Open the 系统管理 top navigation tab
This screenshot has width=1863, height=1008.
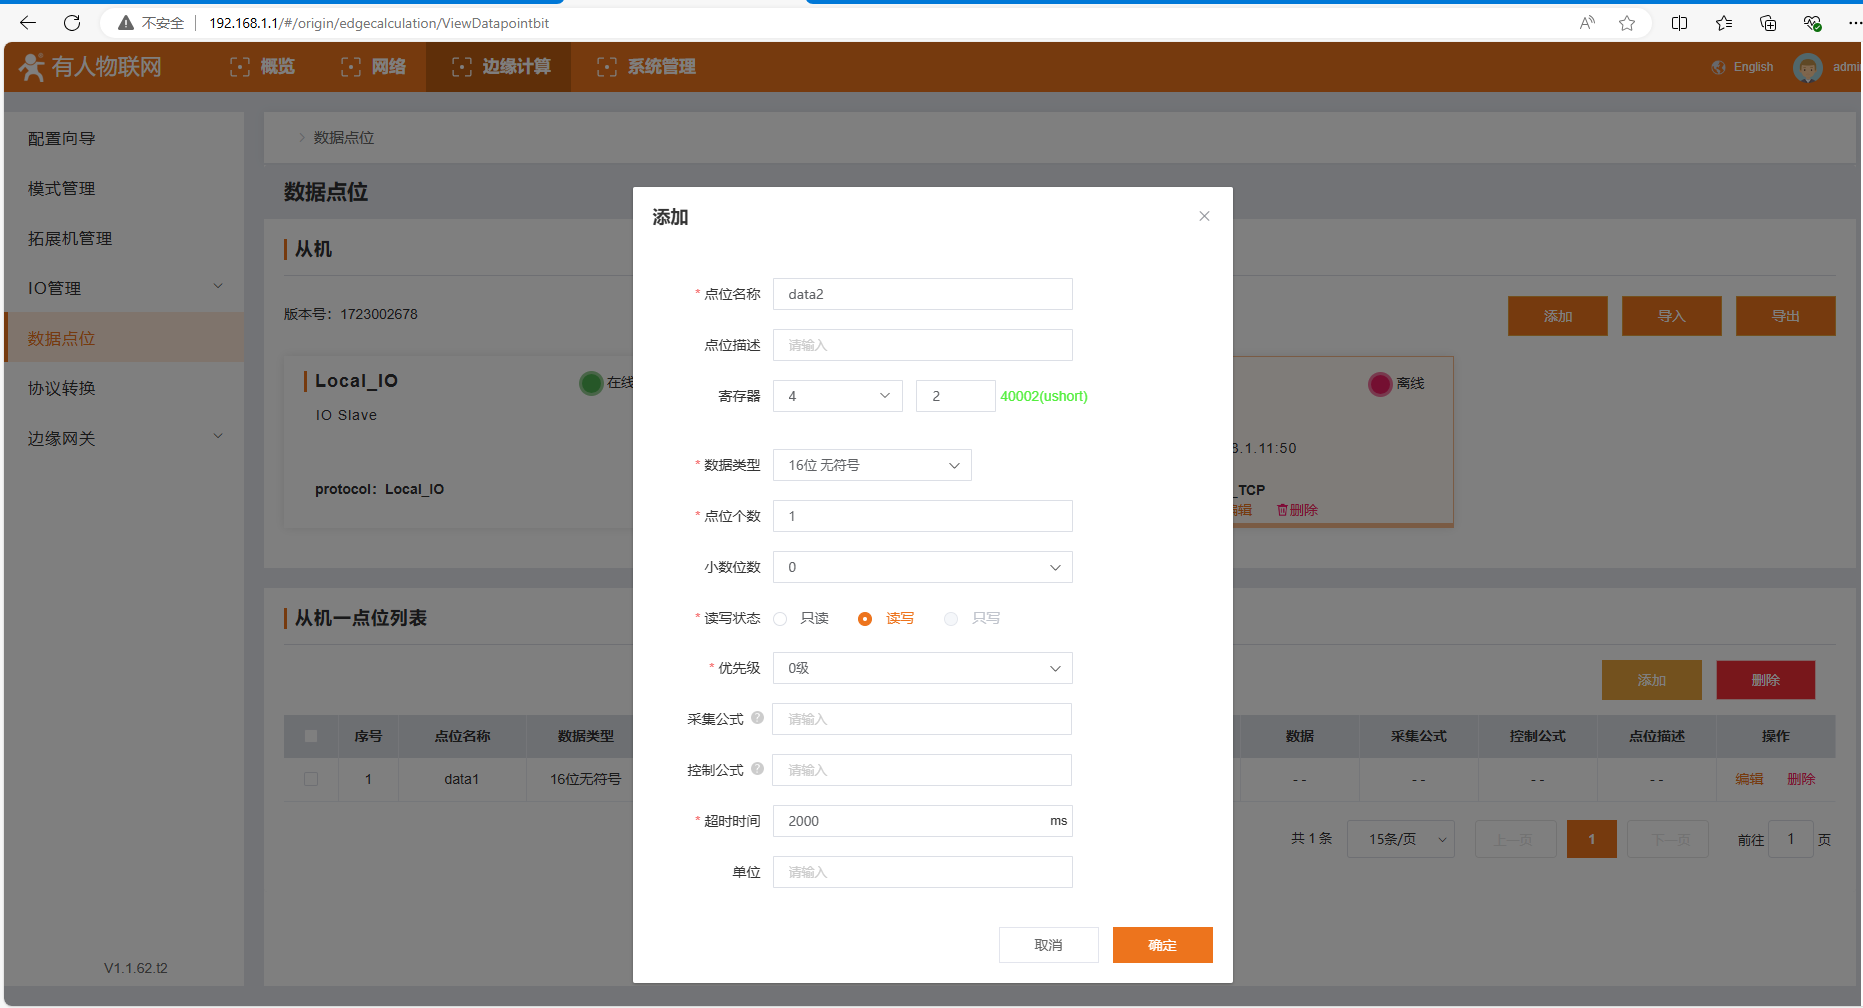click(646, 67)
